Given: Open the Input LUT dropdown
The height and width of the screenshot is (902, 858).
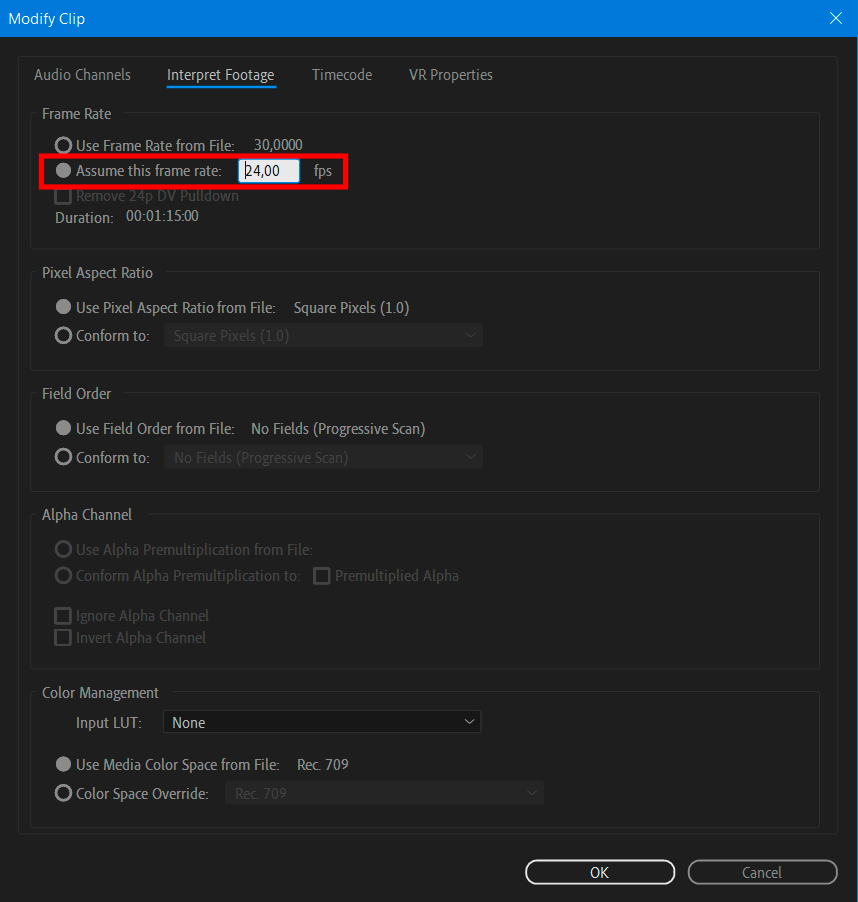Looking at the screenshot, I should pos(322,722).
